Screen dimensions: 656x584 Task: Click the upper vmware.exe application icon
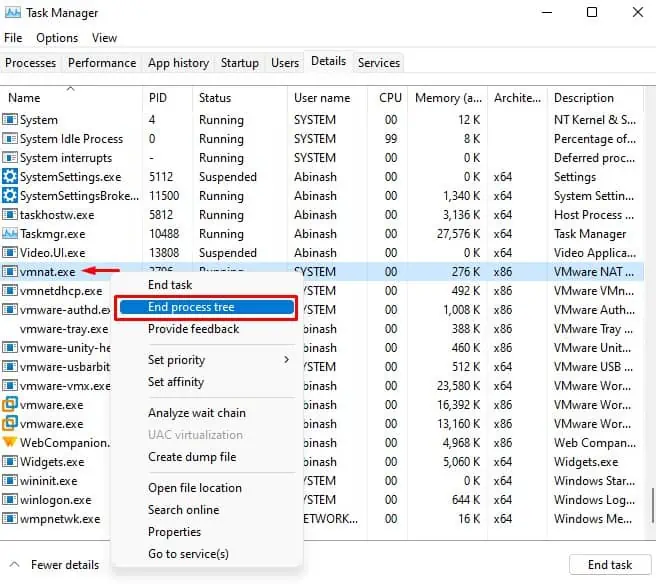point(10,405)
